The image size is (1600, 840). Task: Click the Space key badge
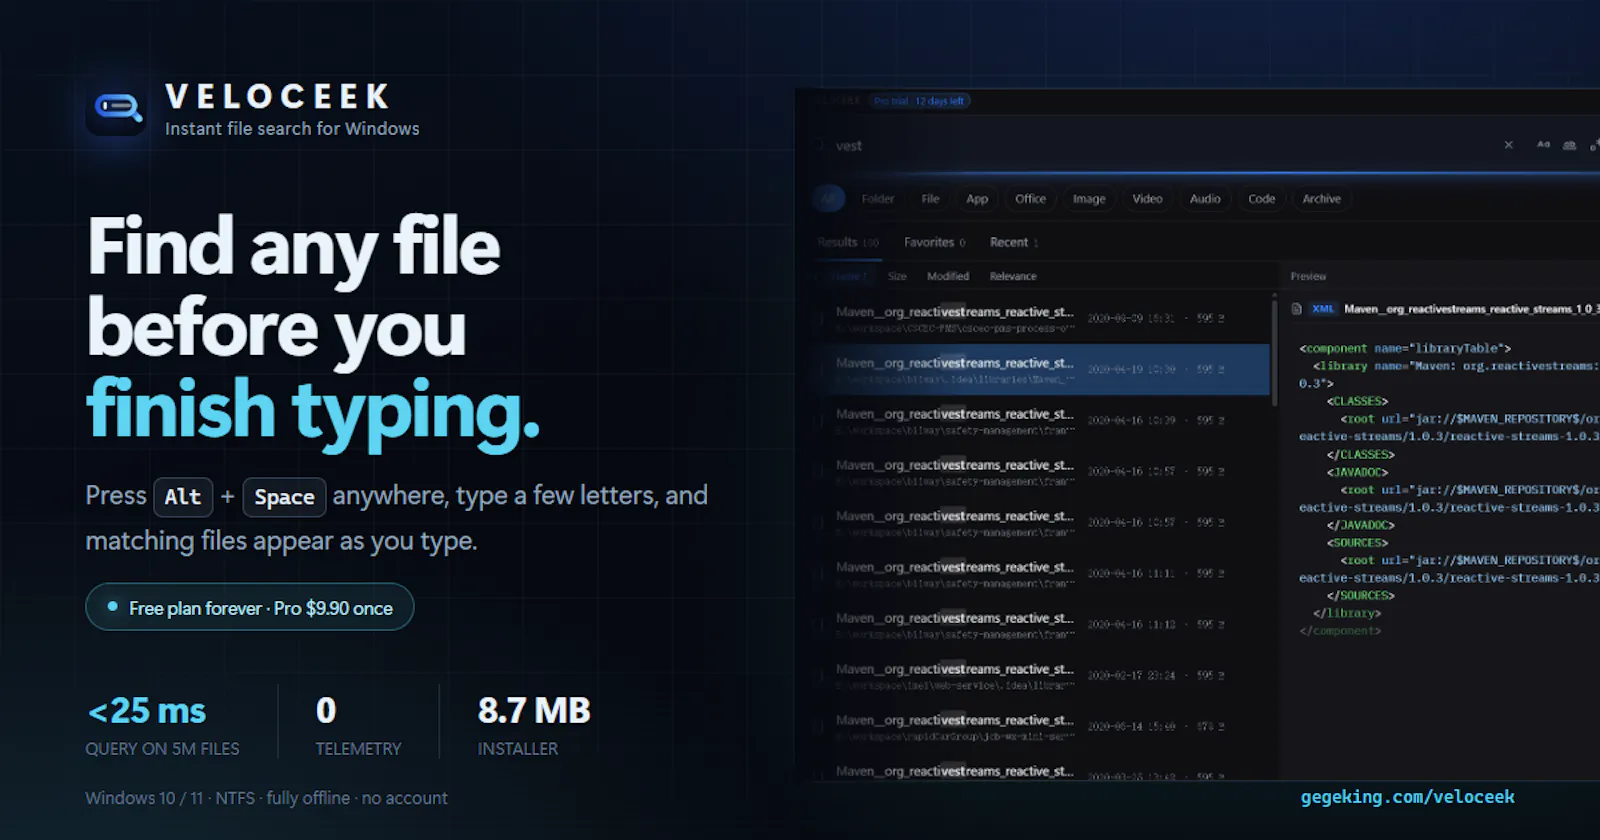click(284, 497)
